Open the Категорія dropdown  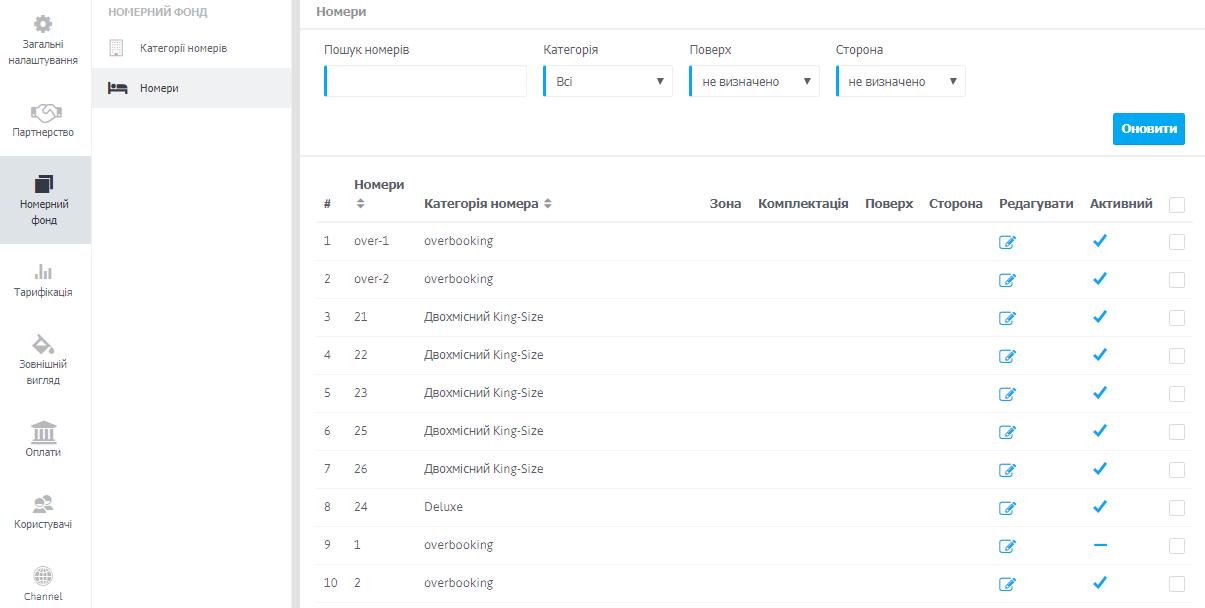point(608,82)
